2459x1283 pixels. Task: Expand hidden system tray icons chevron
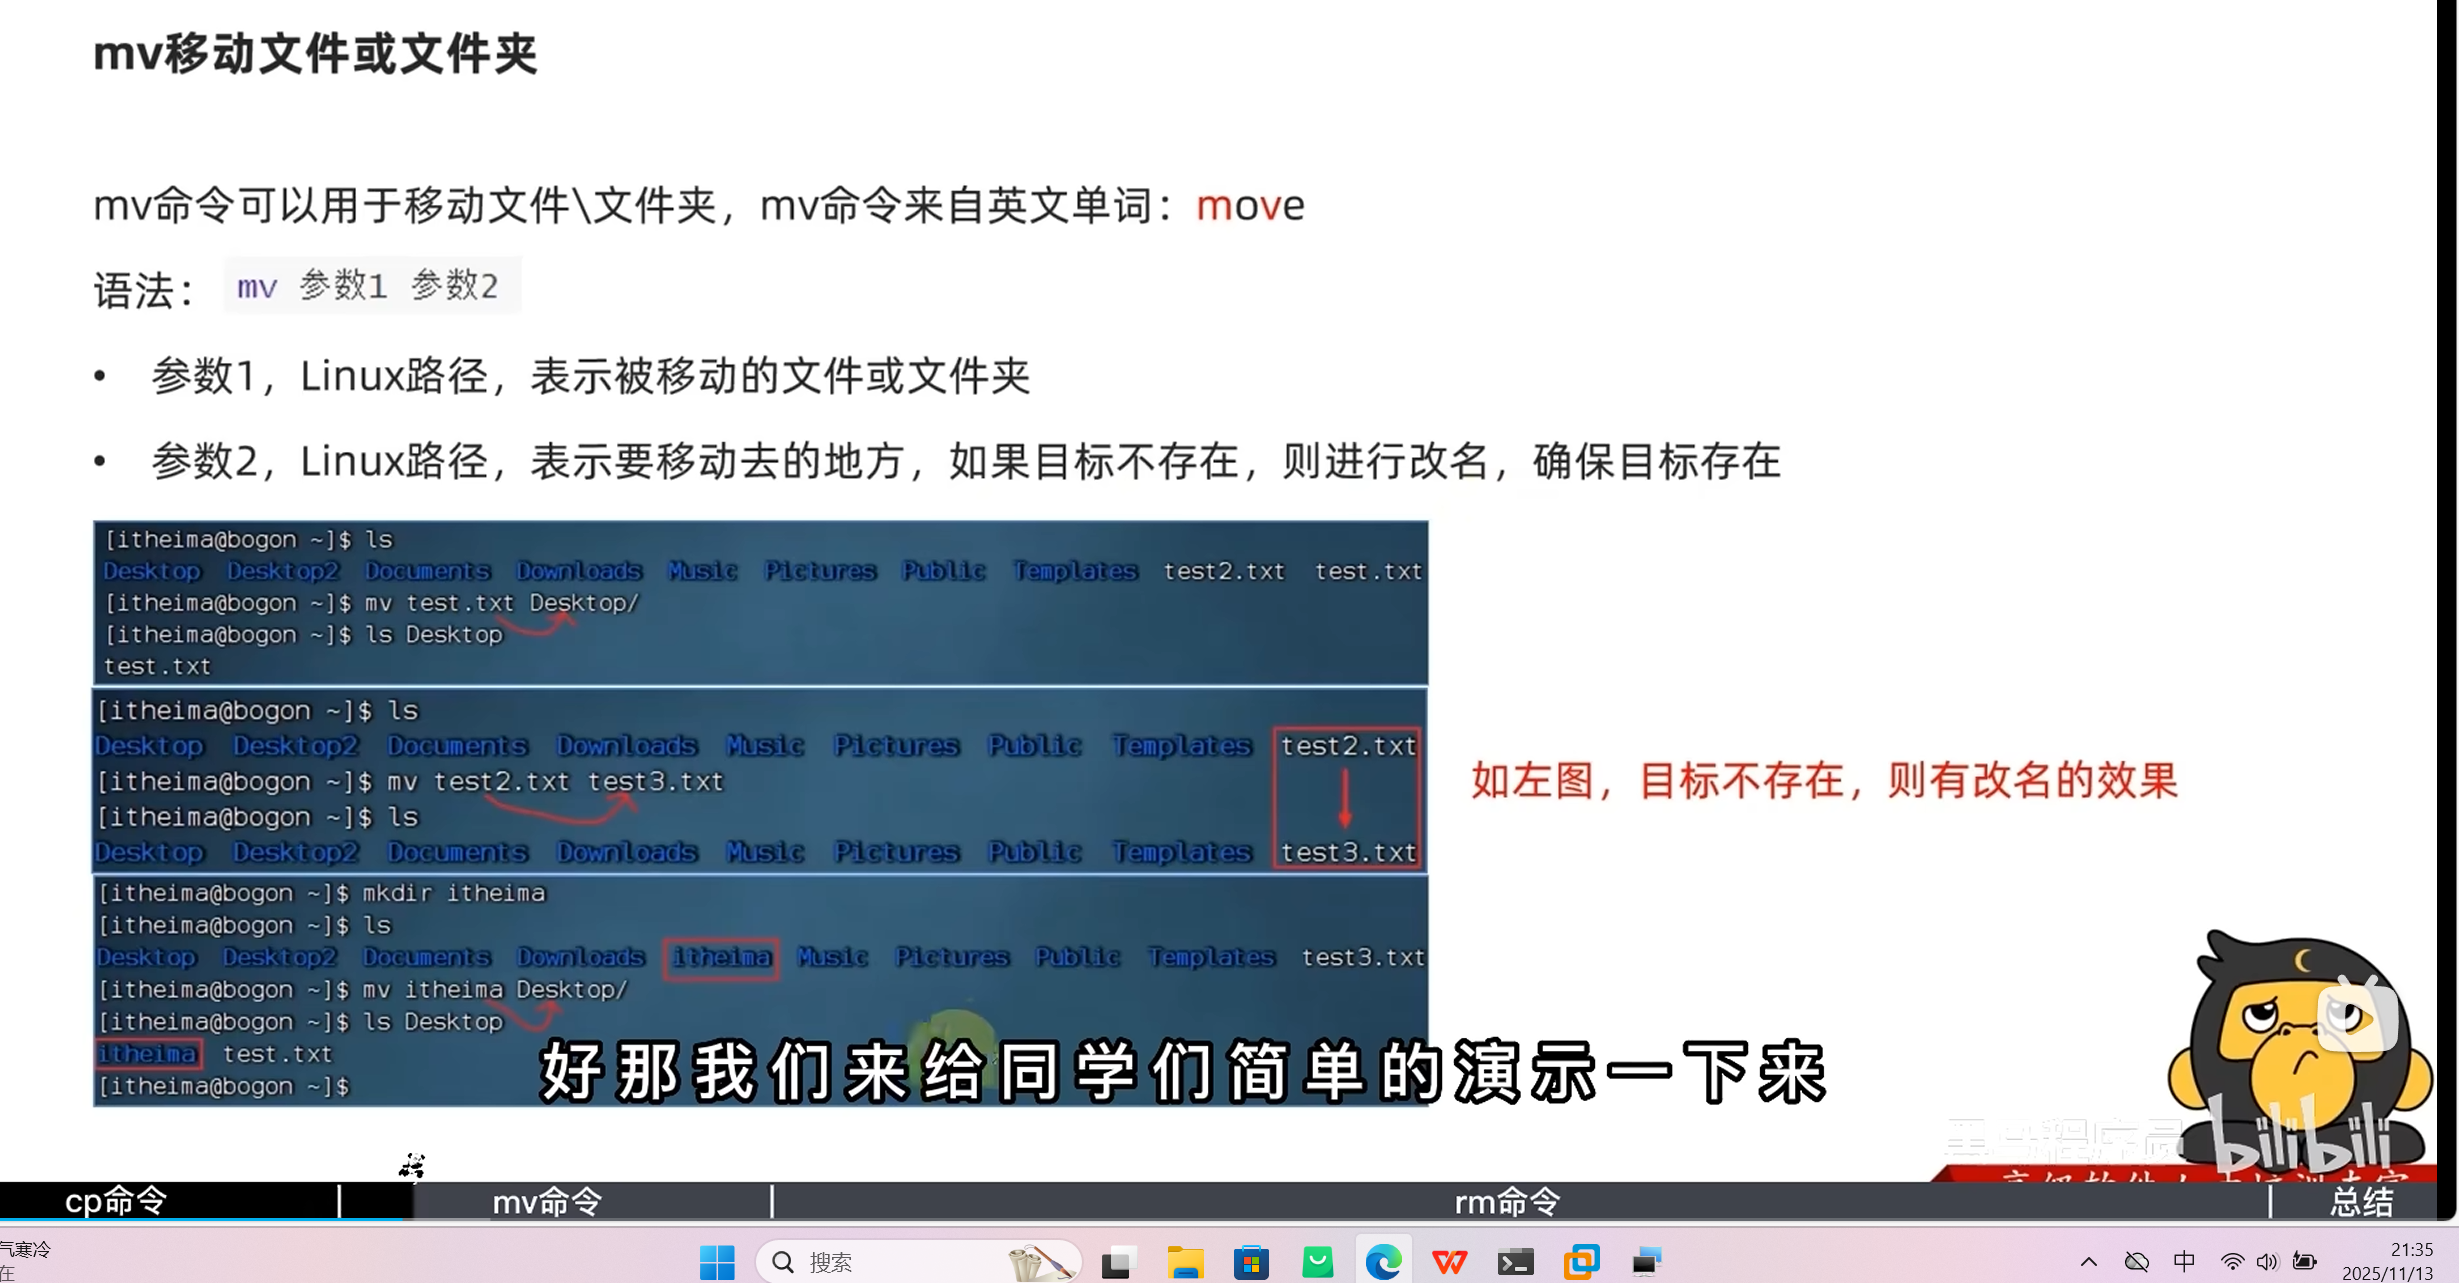click(2089, 1262)
